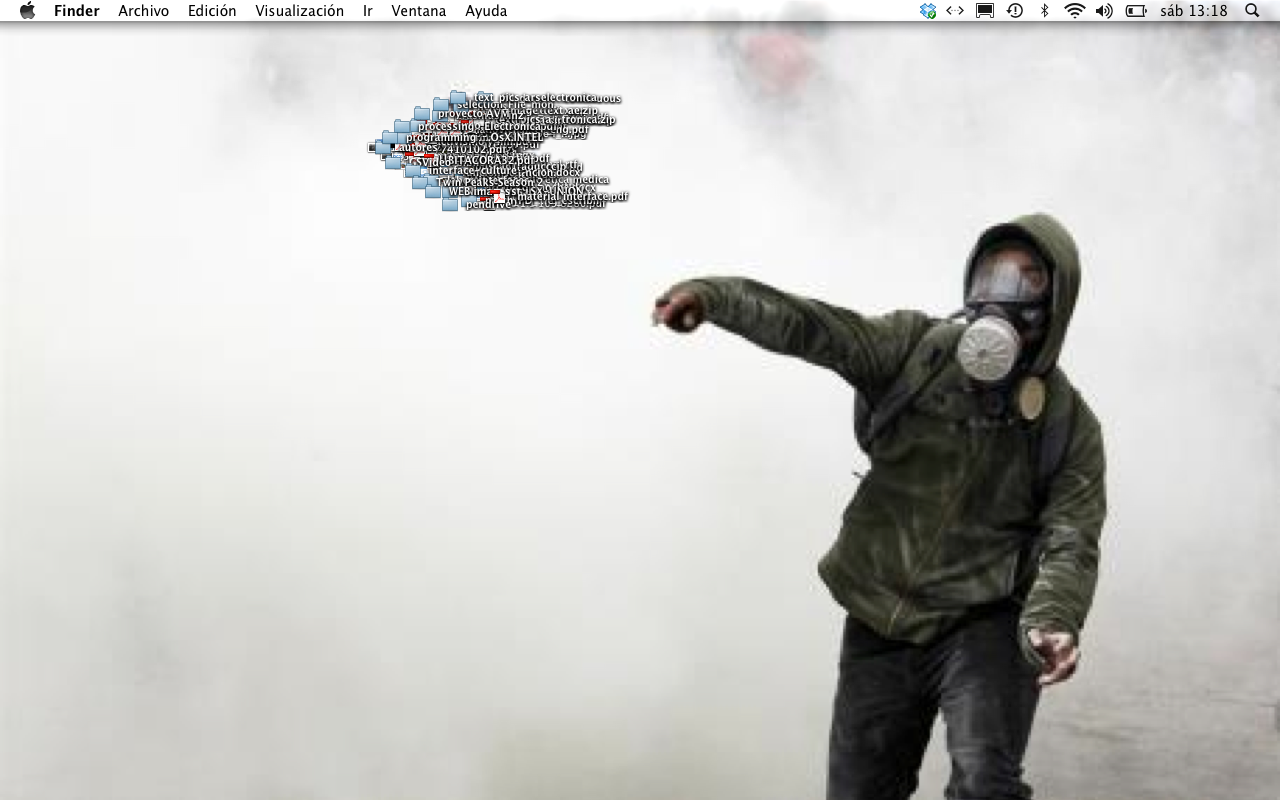Expand the Visualización menu
The image size is (1280, 800).
coord(299,11)
